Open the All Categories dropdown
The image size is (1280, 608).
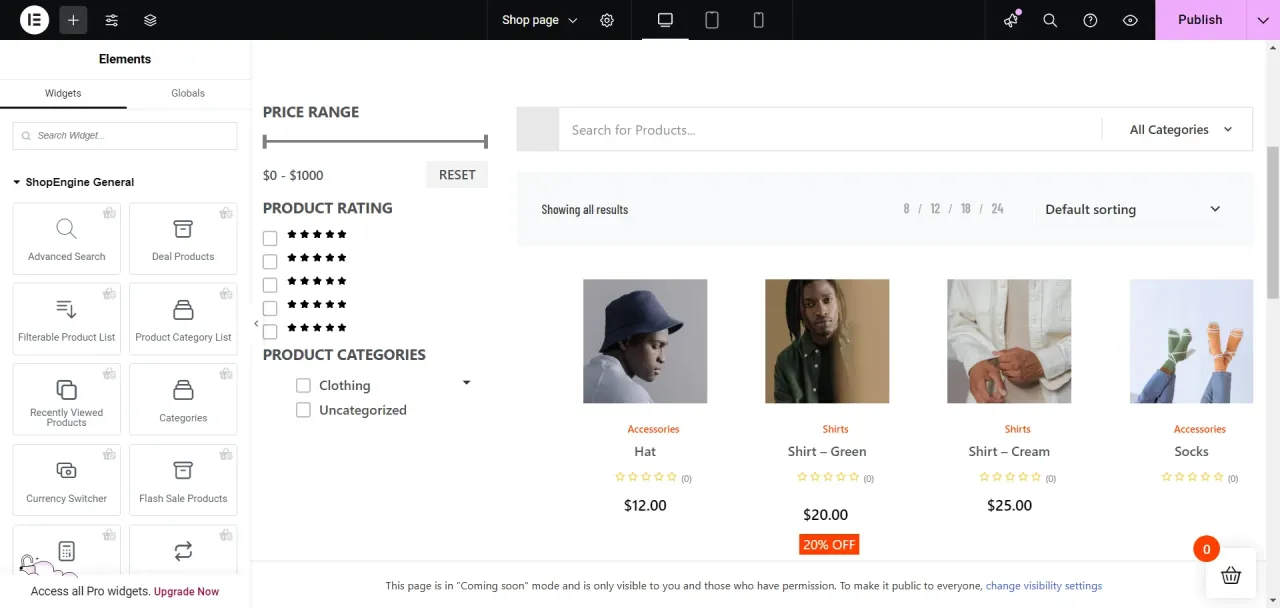coord(1180,130)
